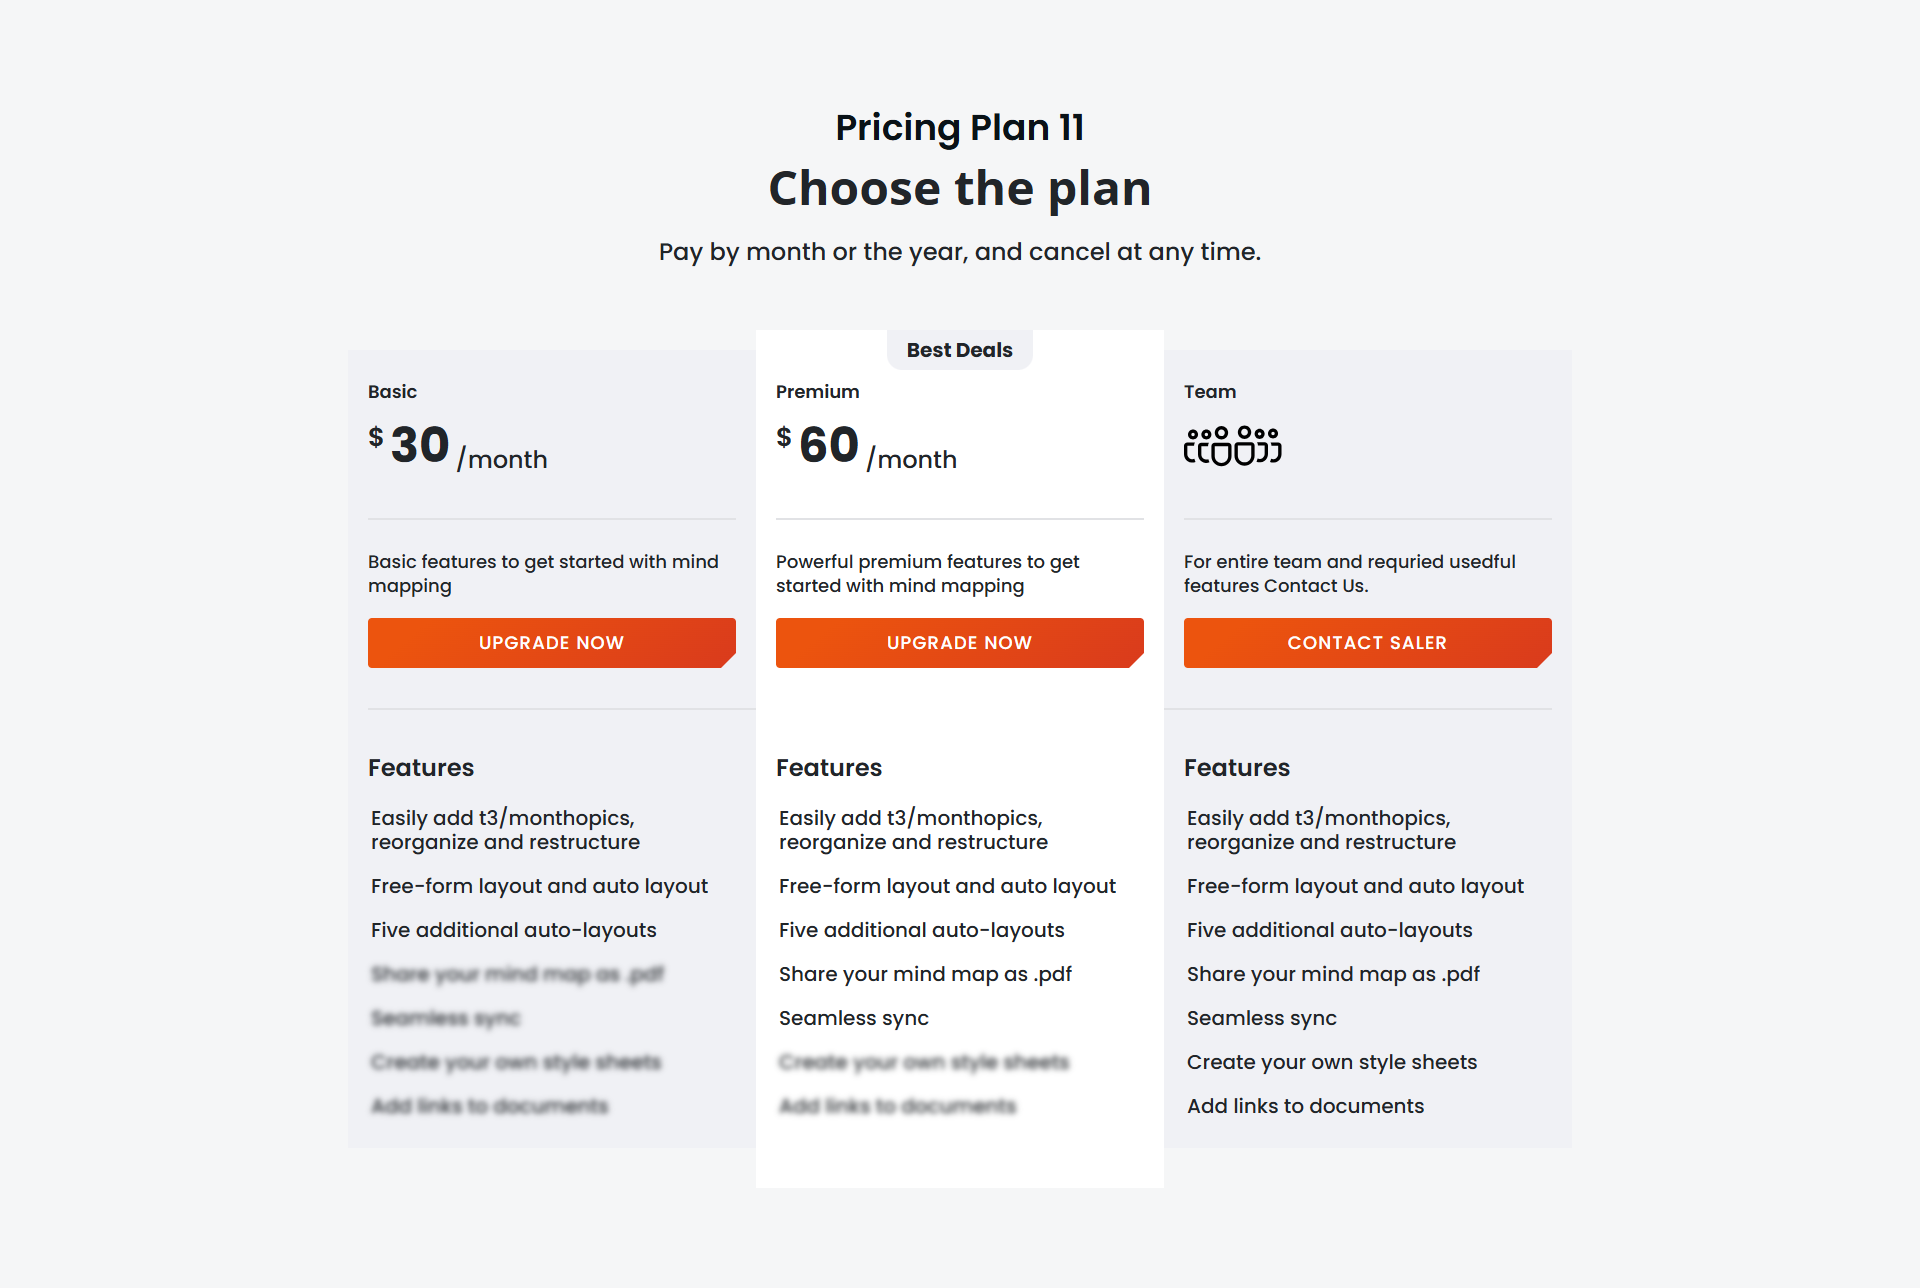Click the Team plan Features heading

1237,768
